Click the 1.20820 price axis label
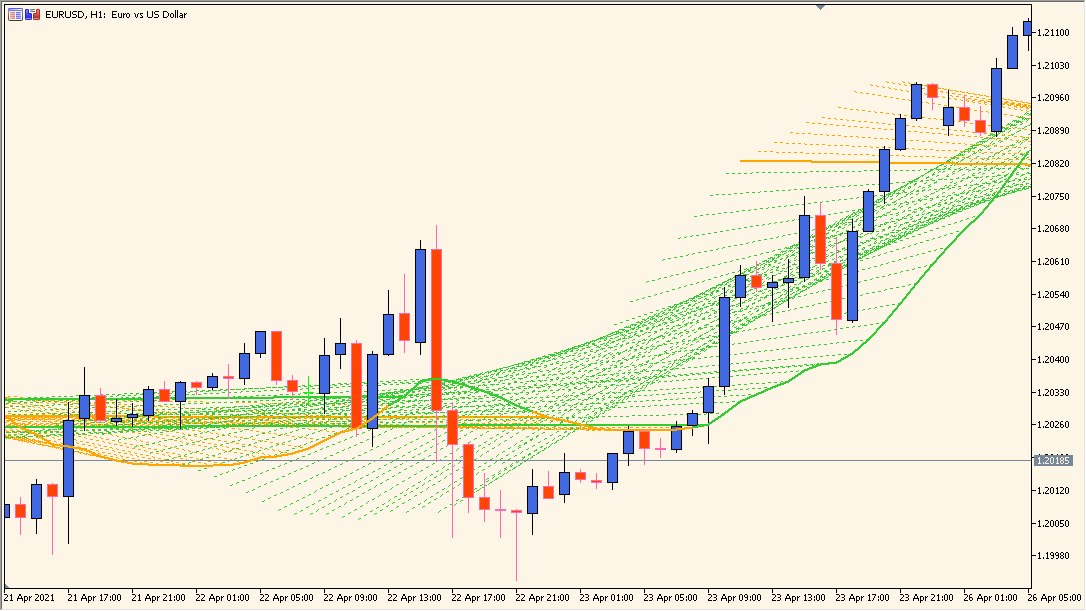Image resolution: width=1086 pixels, height=611 pixels. coord(1057,162)
